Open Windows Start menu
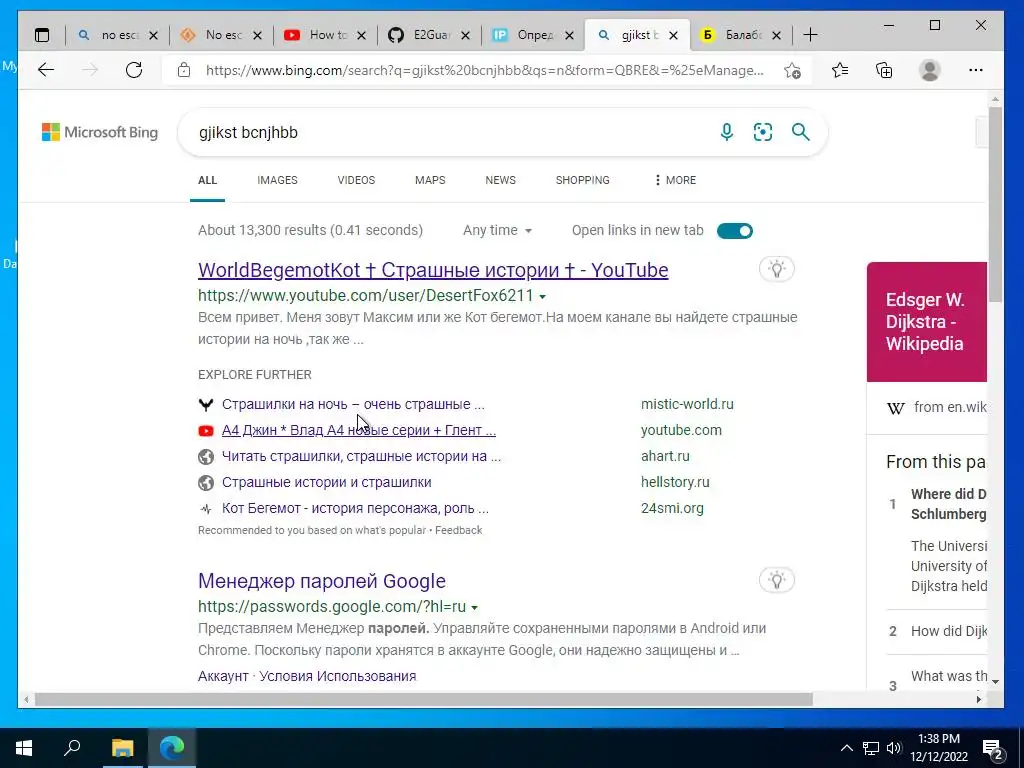This screenshot has height=768, width=1024. click(24, 748)
